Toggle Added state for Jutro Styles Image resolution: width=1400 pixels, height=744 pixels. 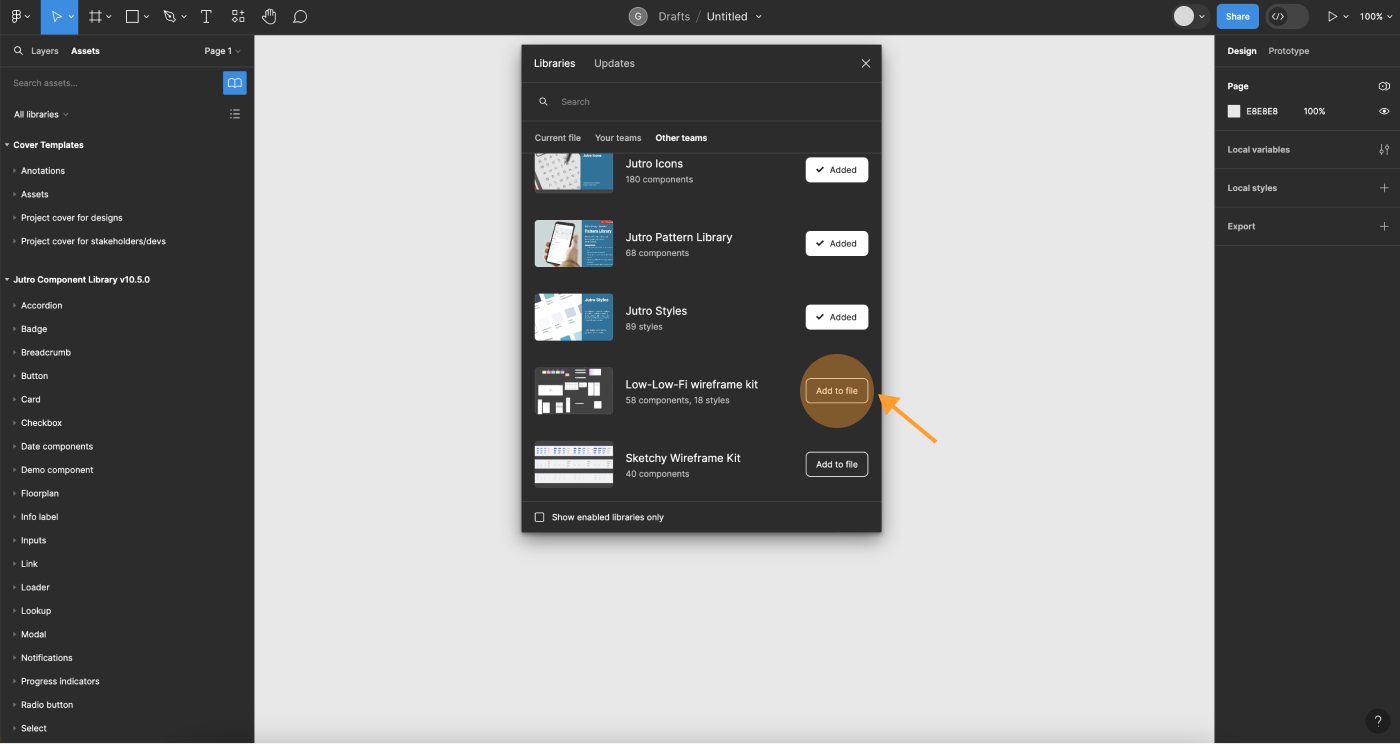[x=837, y=317]
